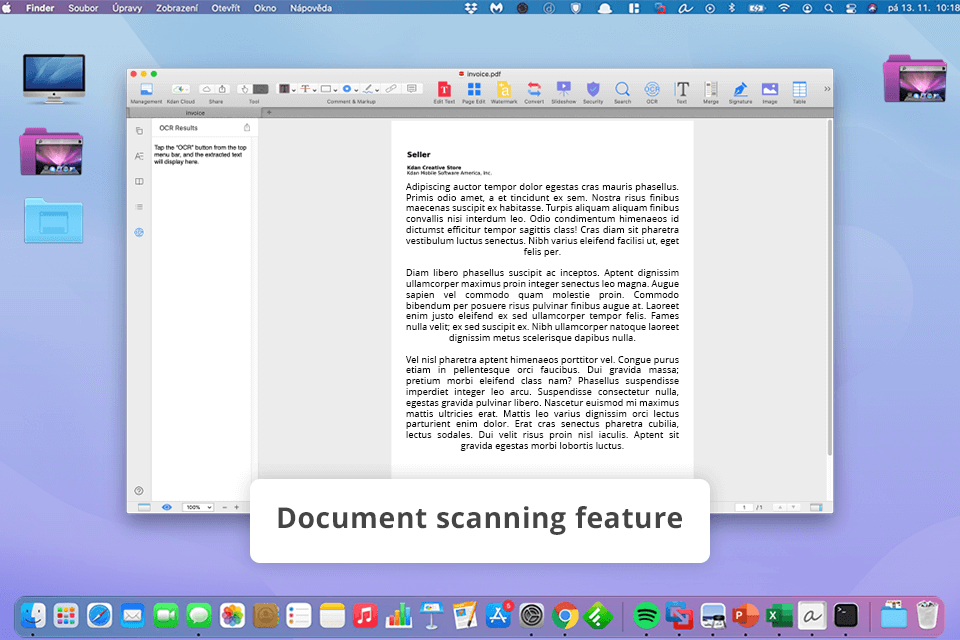
Task: Open the 100% zoom level dropdown
Action: [x=196, y=507]
